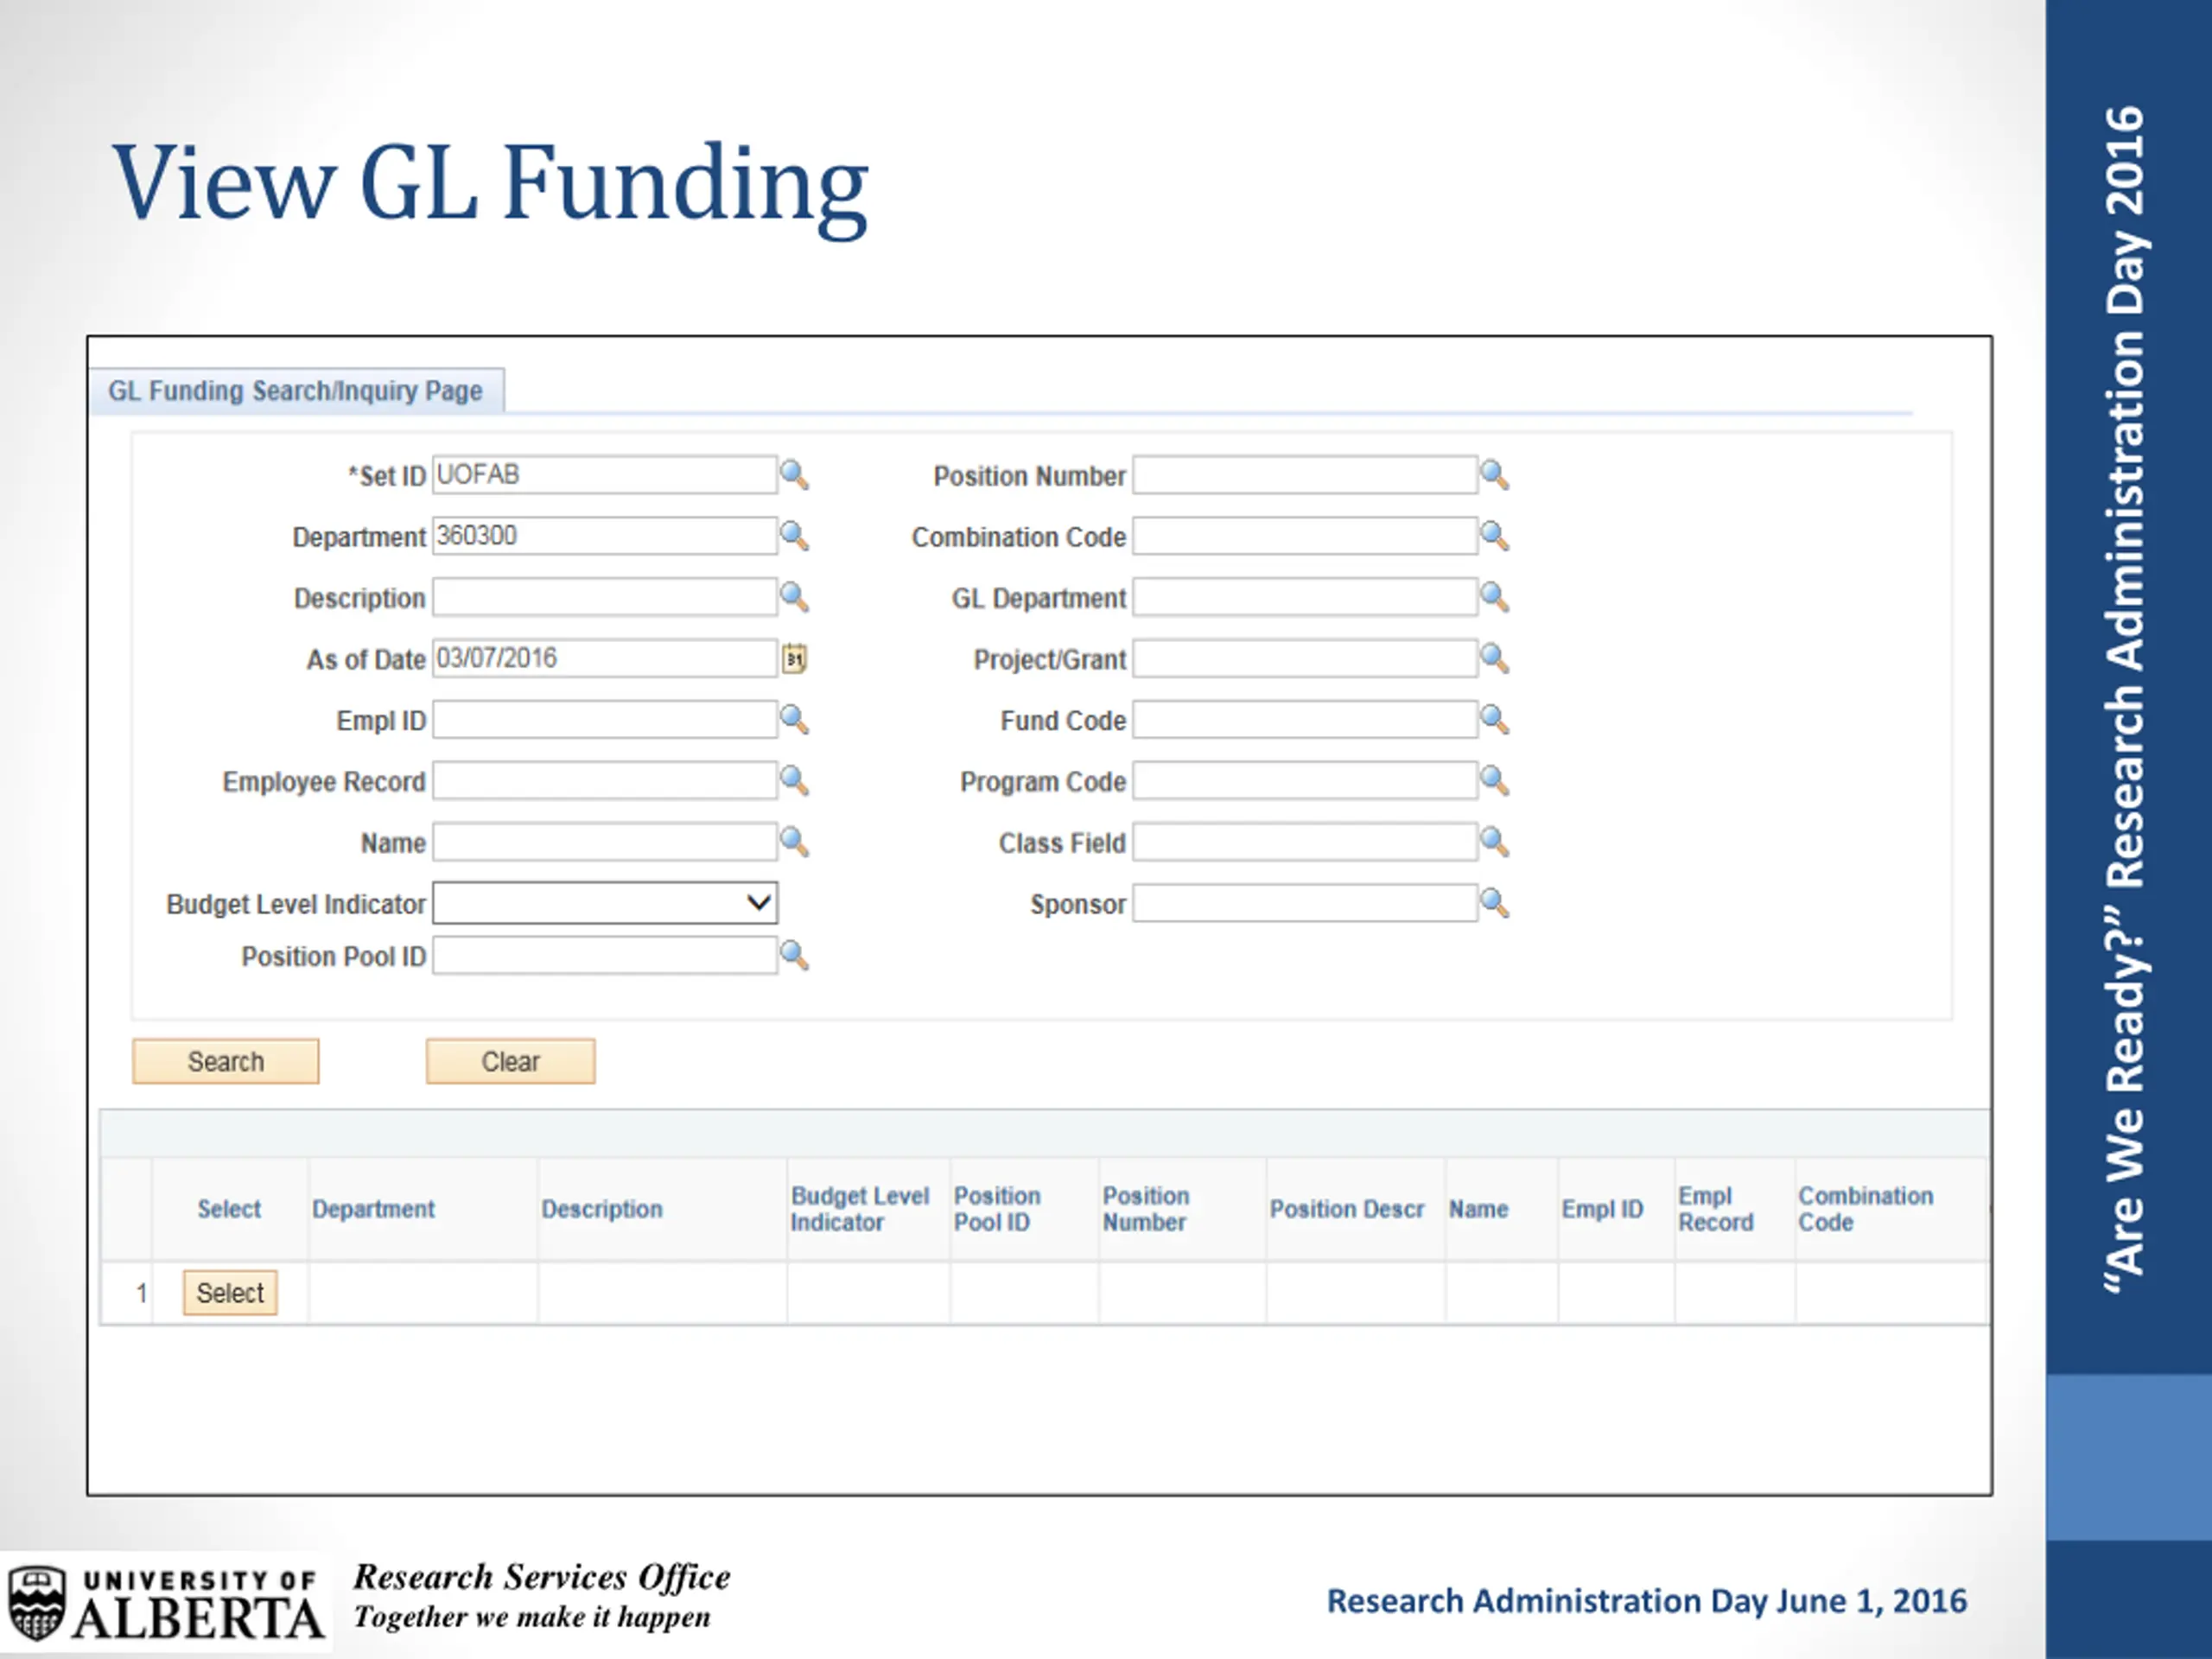Sort by Description column header
The height and width of the screenshot is (1659, 2212).
602,1209
